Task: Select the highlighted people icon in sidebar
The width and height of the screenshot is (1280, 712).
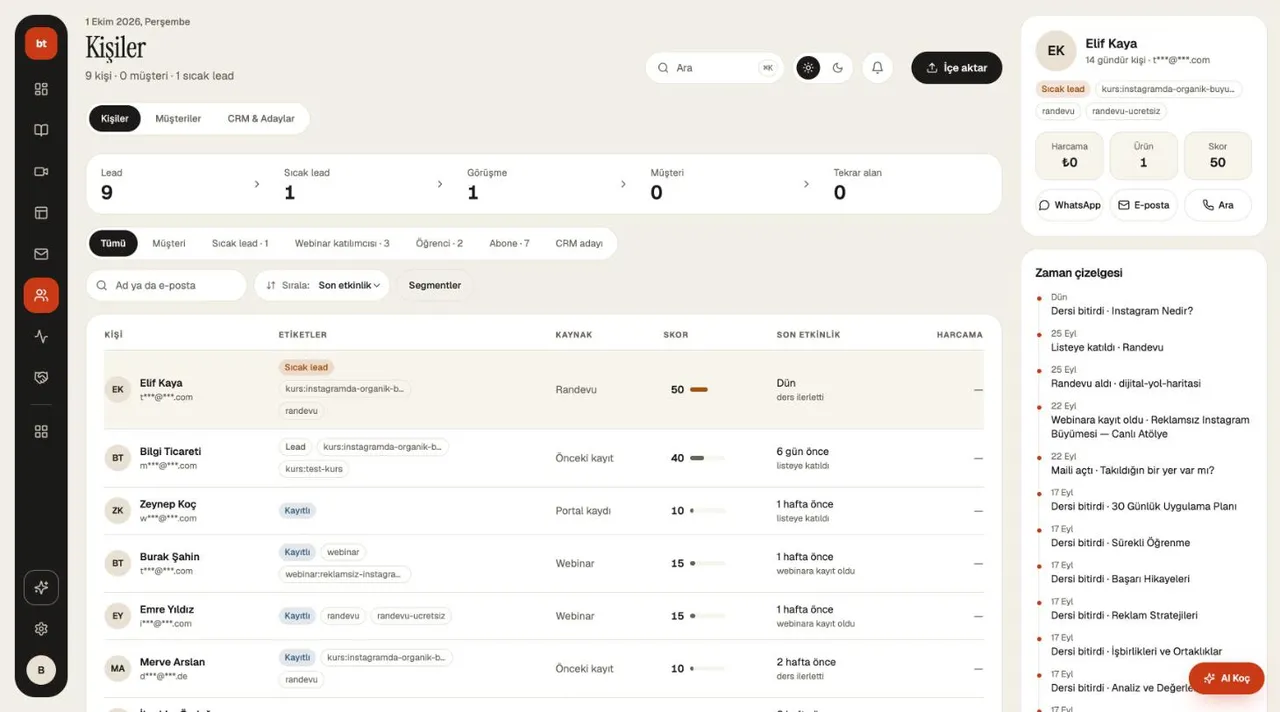Action: tap(41, 295)
